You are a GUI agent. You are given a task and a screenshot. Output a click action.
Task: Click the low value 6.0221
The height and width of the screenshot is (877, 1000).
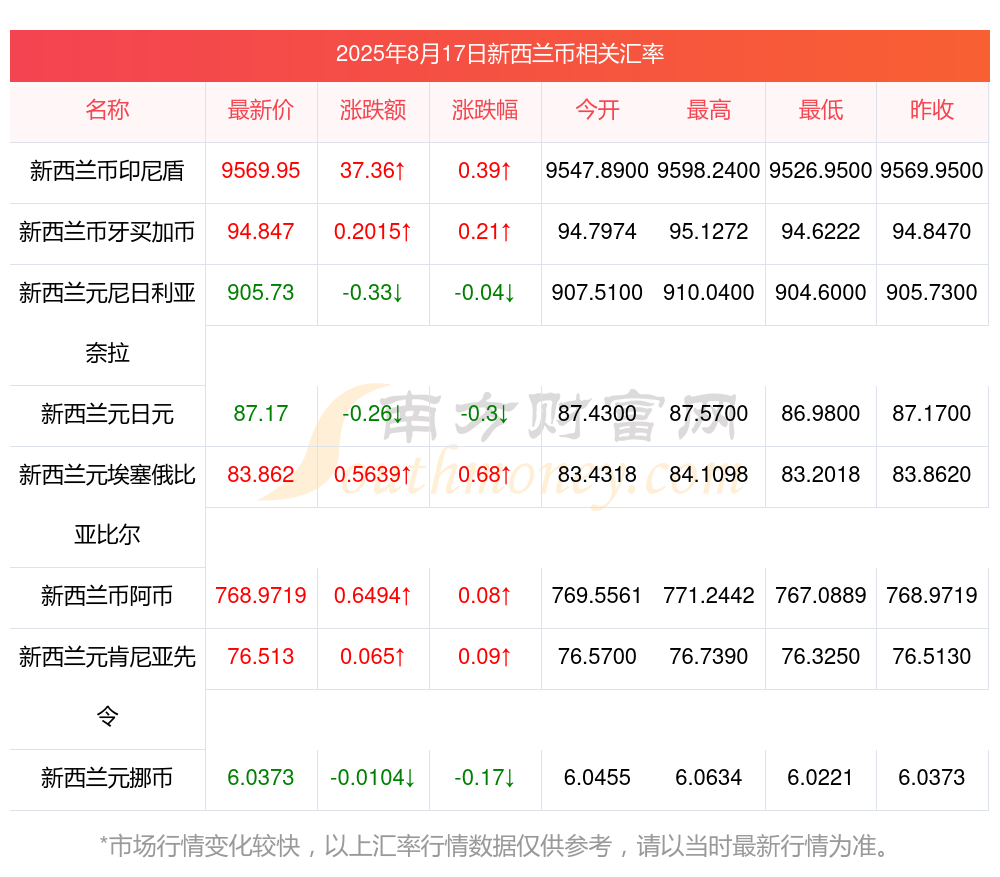click(x=821, y=778)
